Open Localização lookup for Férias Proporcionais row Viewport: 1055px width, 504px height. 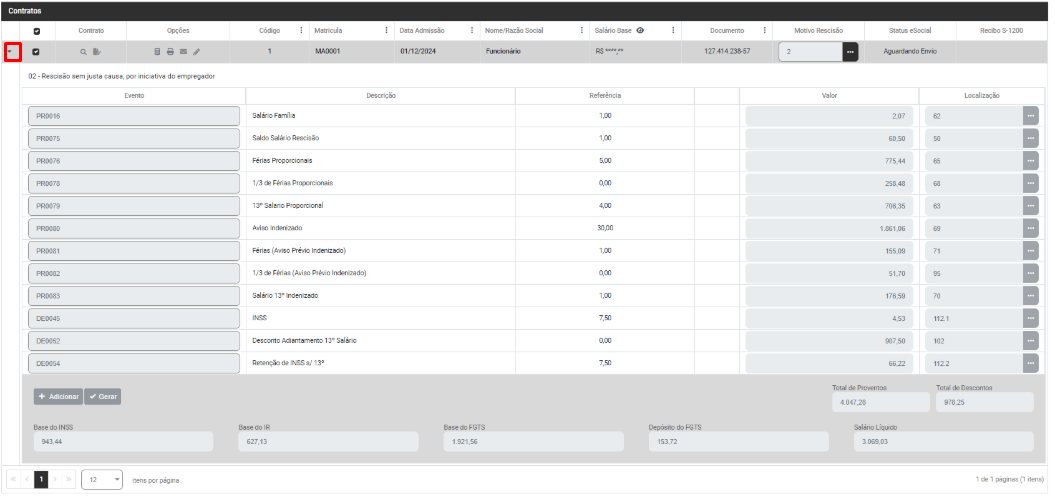1031,161
